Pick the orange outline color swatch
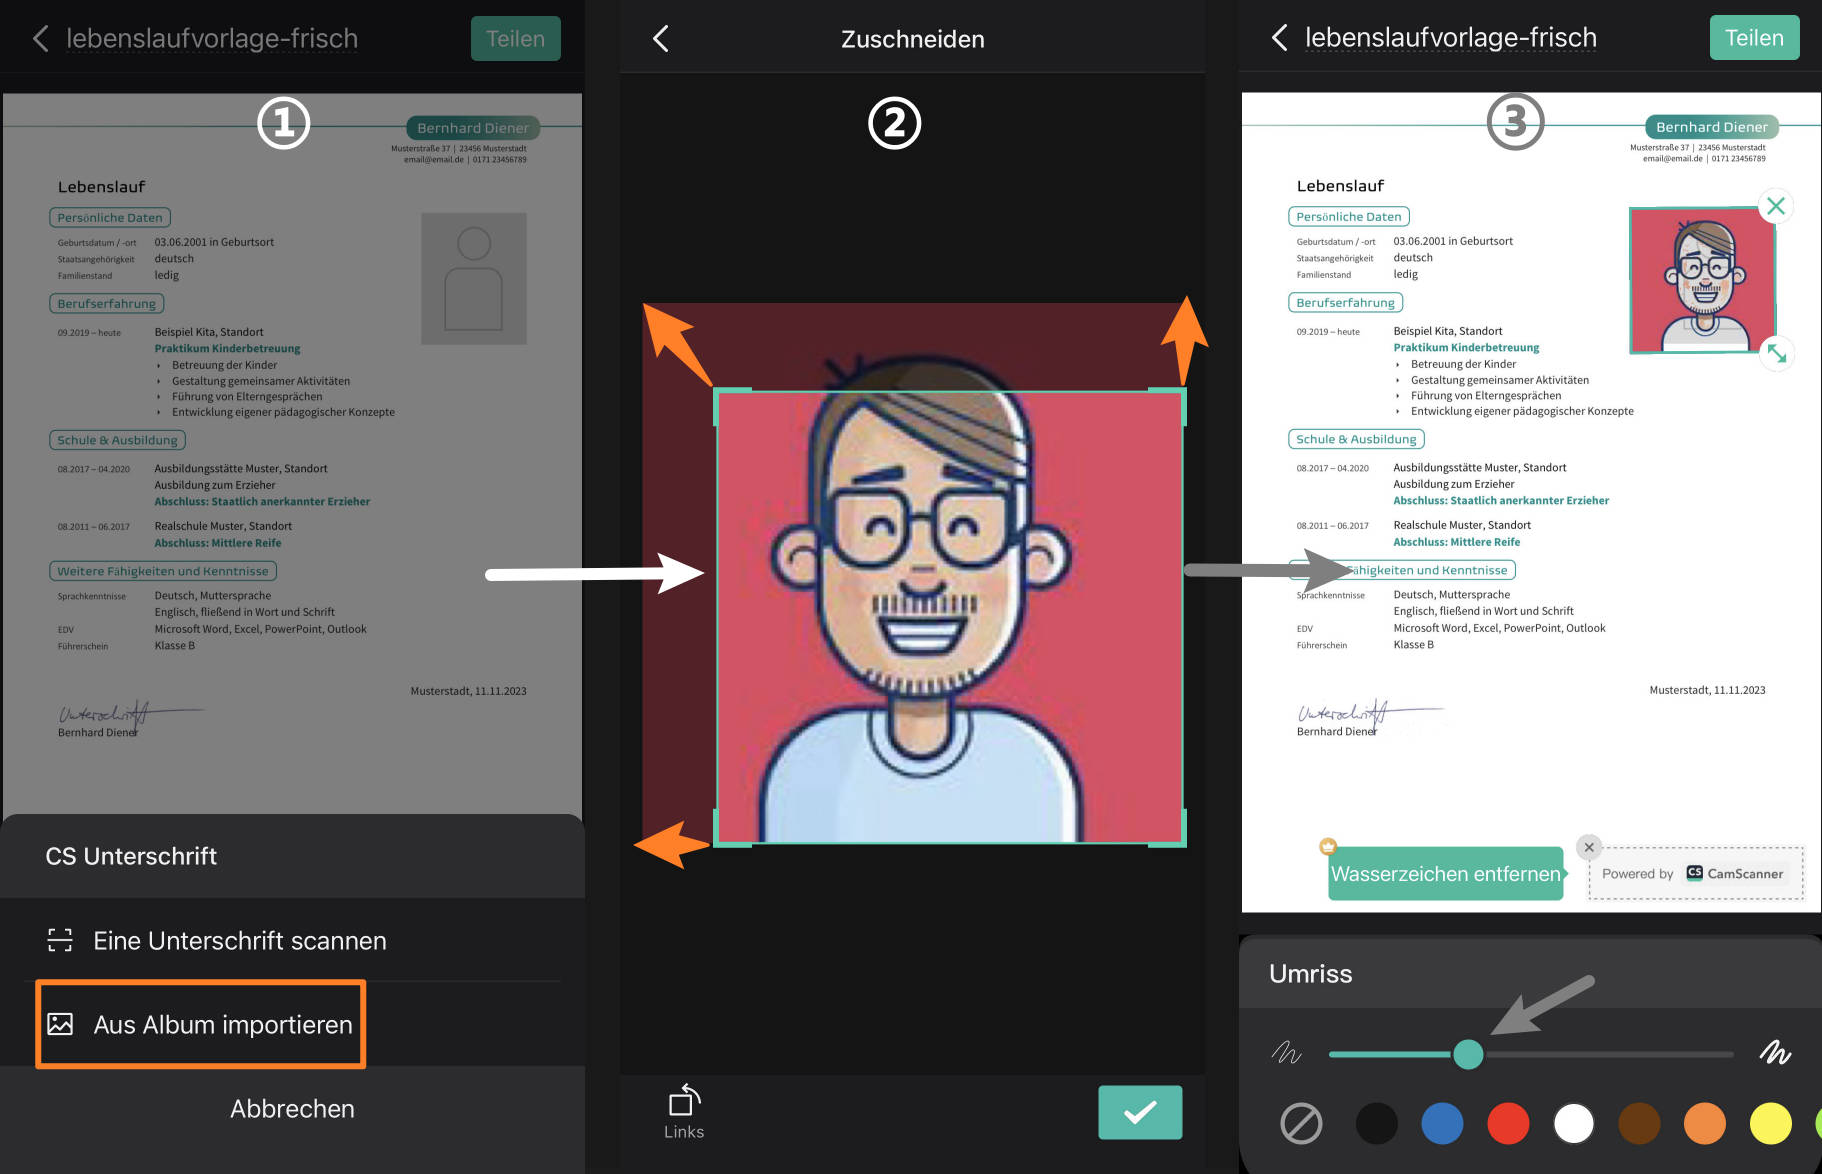 click(1705, 1123)
